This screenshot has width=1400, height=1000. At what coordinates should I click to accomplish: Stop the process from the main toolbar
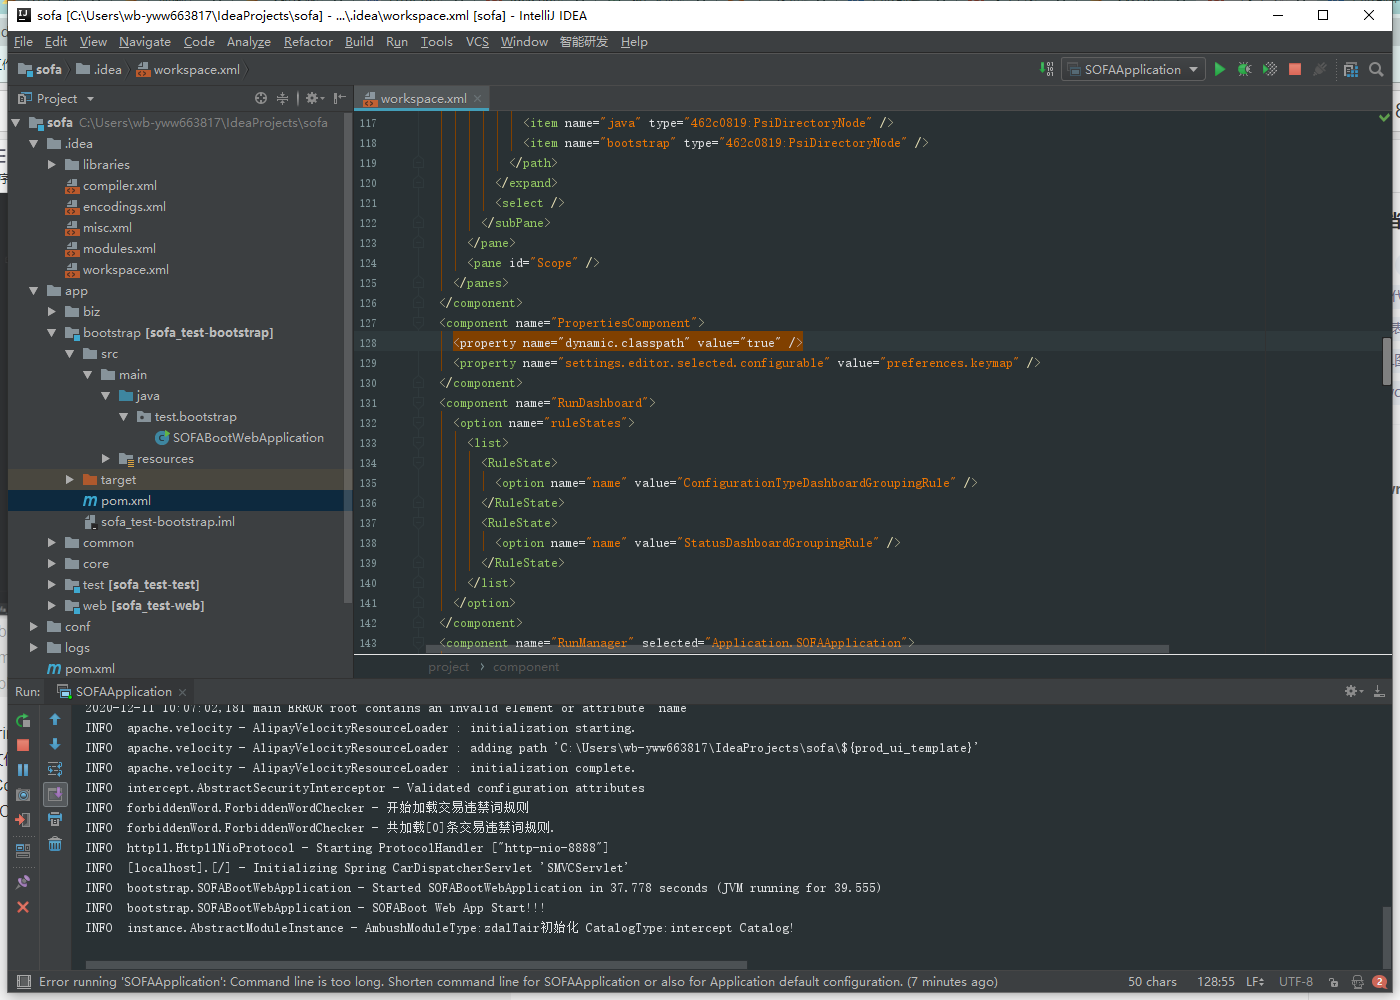(x=1295, y=69)
